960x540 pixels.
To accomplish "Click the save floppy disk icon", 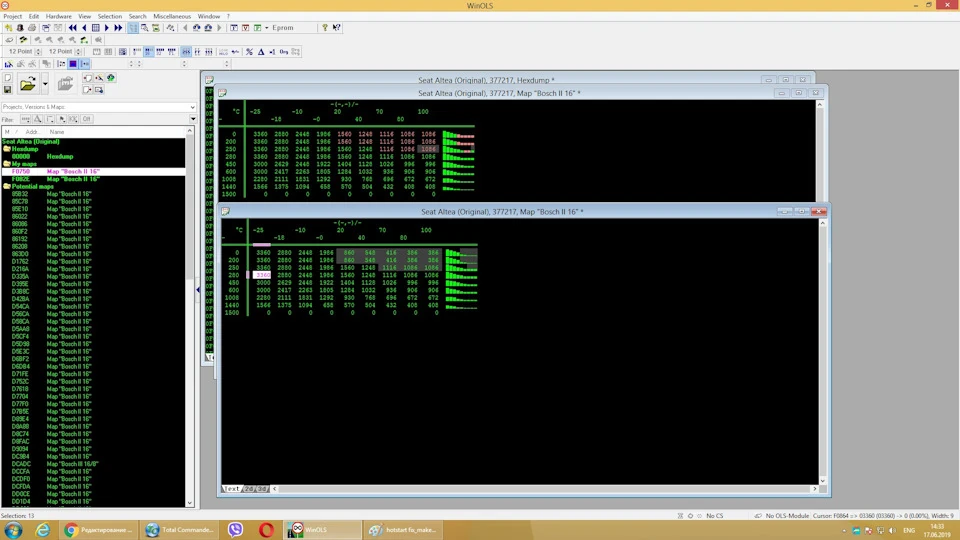I will click(x=7, y=90).
